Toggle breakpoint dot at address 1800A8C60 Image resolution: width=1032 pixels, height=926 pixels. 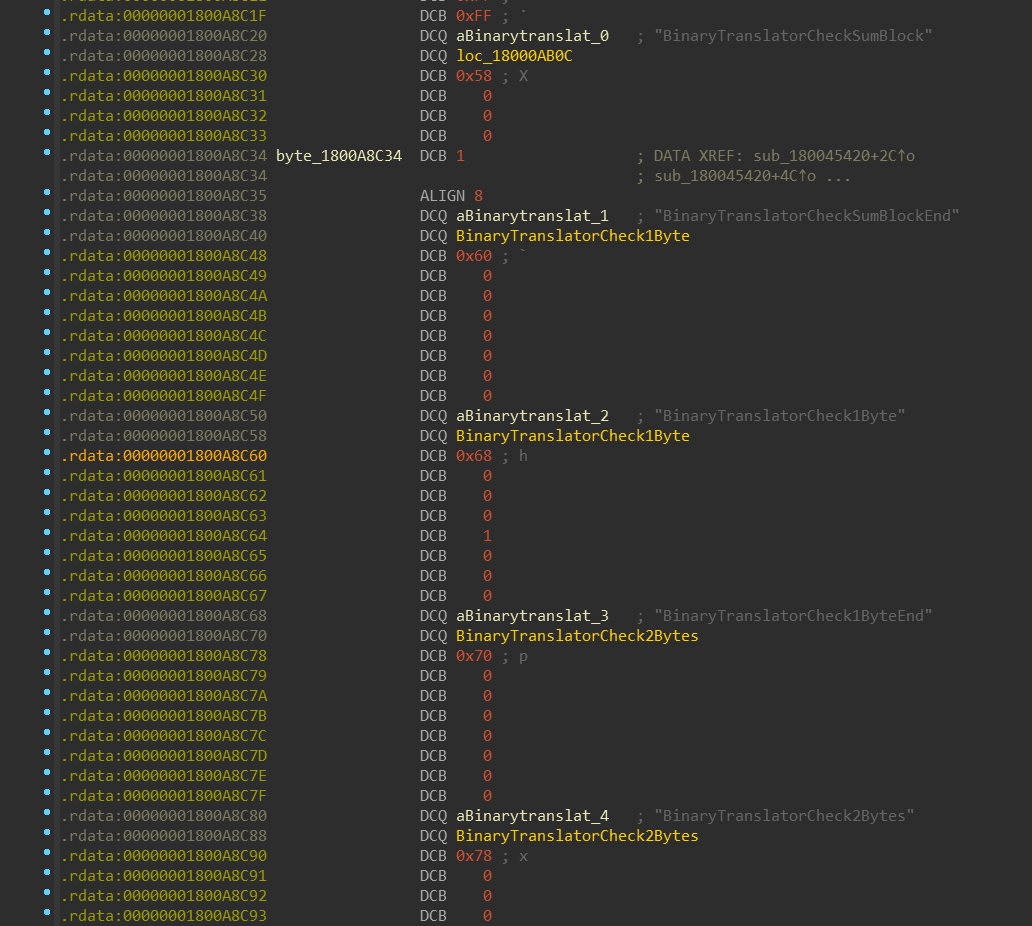[47, 452]
